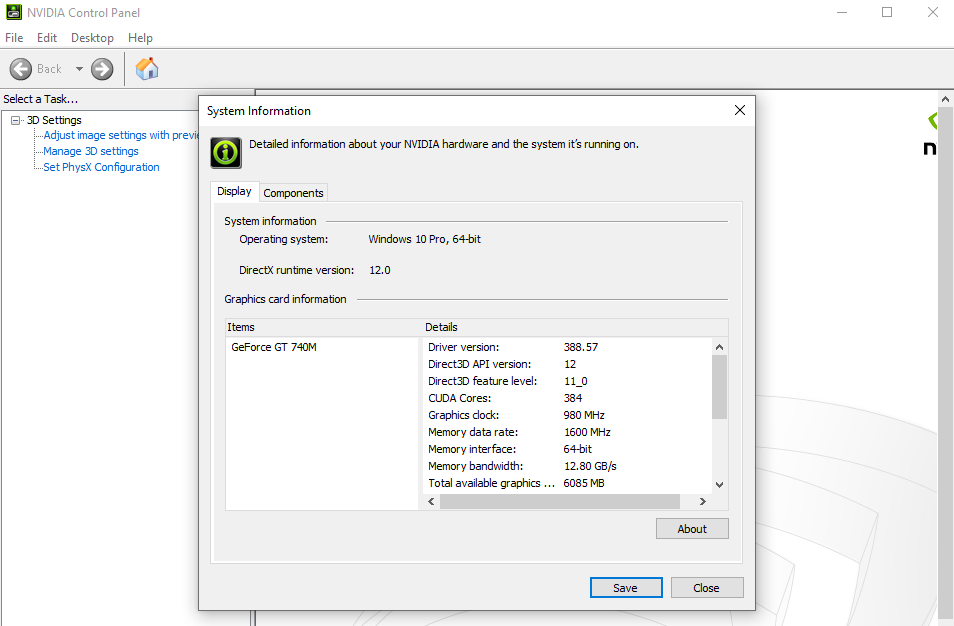Screen dimensions: 954x626
Task: Click the Back arrow icon in toolbar
Action: pyautogui.click(x=21, y=69)
